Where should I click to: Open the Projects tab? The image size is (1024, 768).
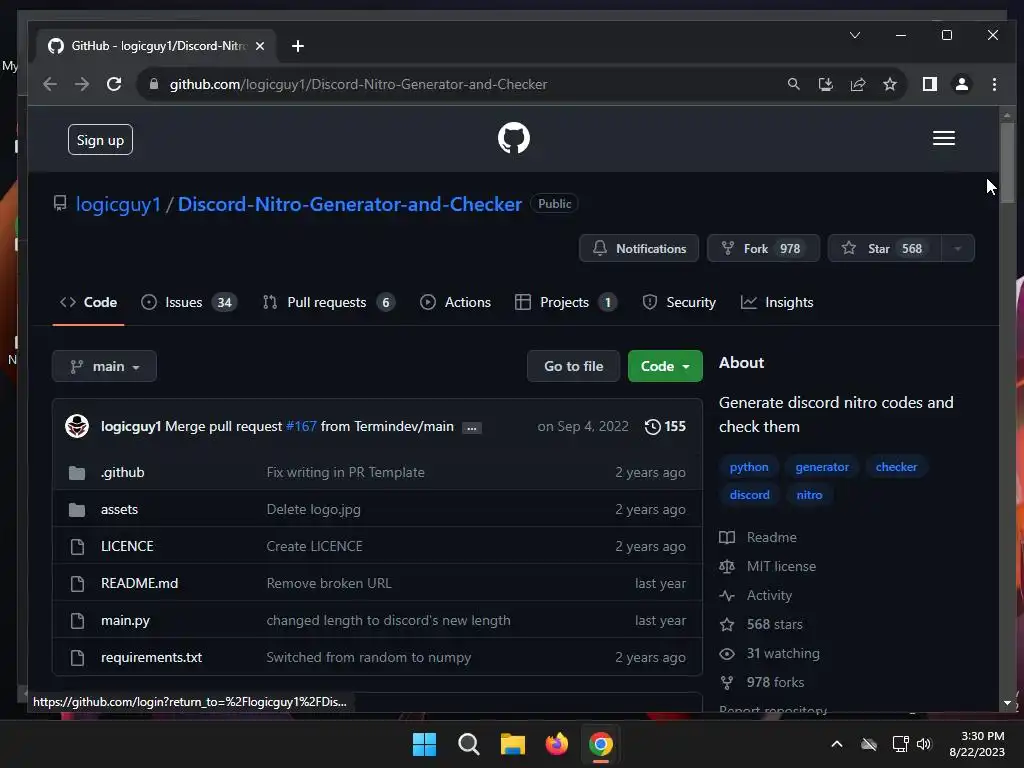566,302
